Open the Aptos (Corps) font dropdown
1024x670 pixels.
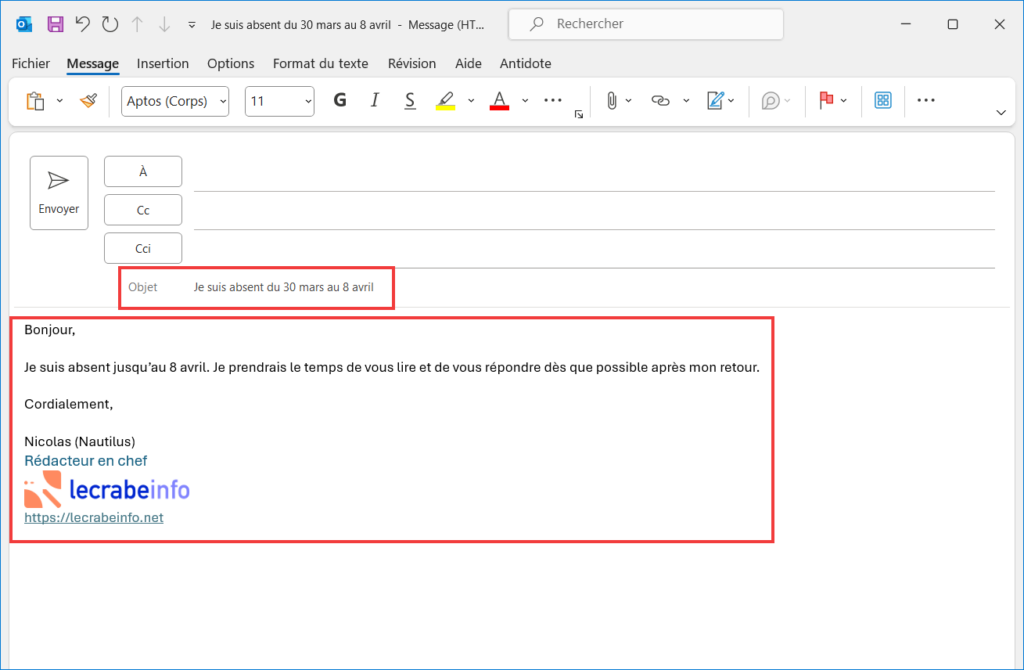click(174, 101)
